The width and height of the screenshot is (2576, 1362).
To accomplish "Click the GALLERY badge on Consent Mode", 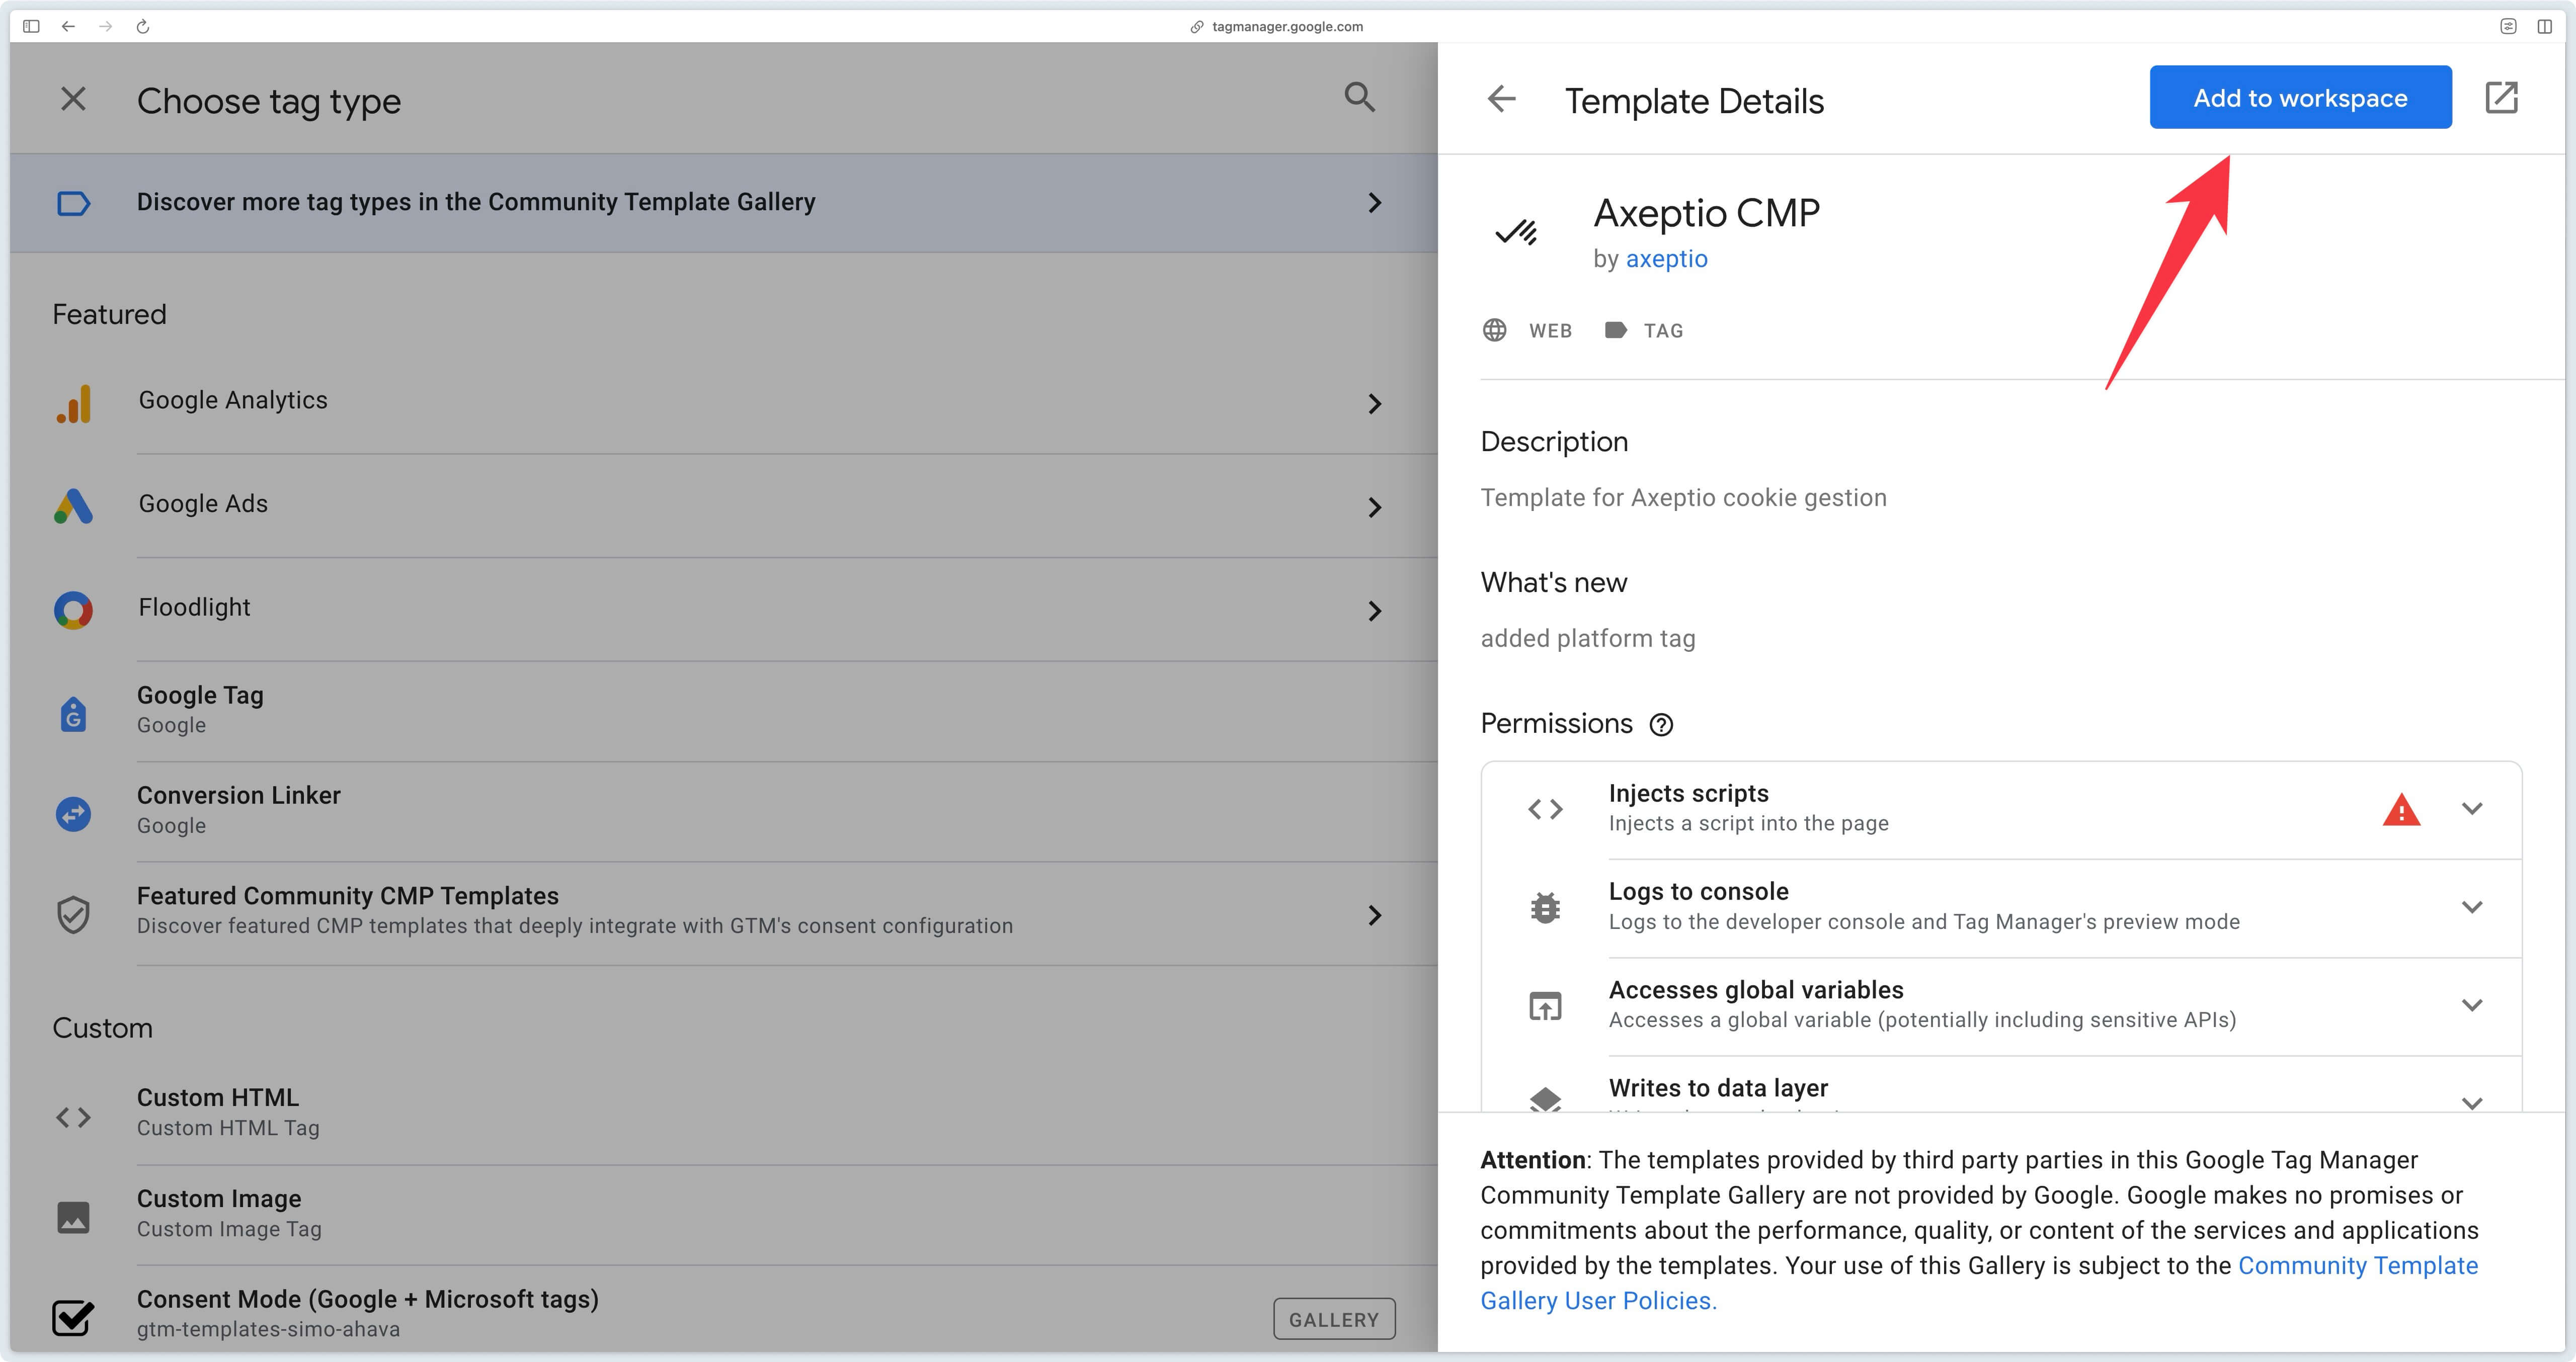I will (1333, 1319).
